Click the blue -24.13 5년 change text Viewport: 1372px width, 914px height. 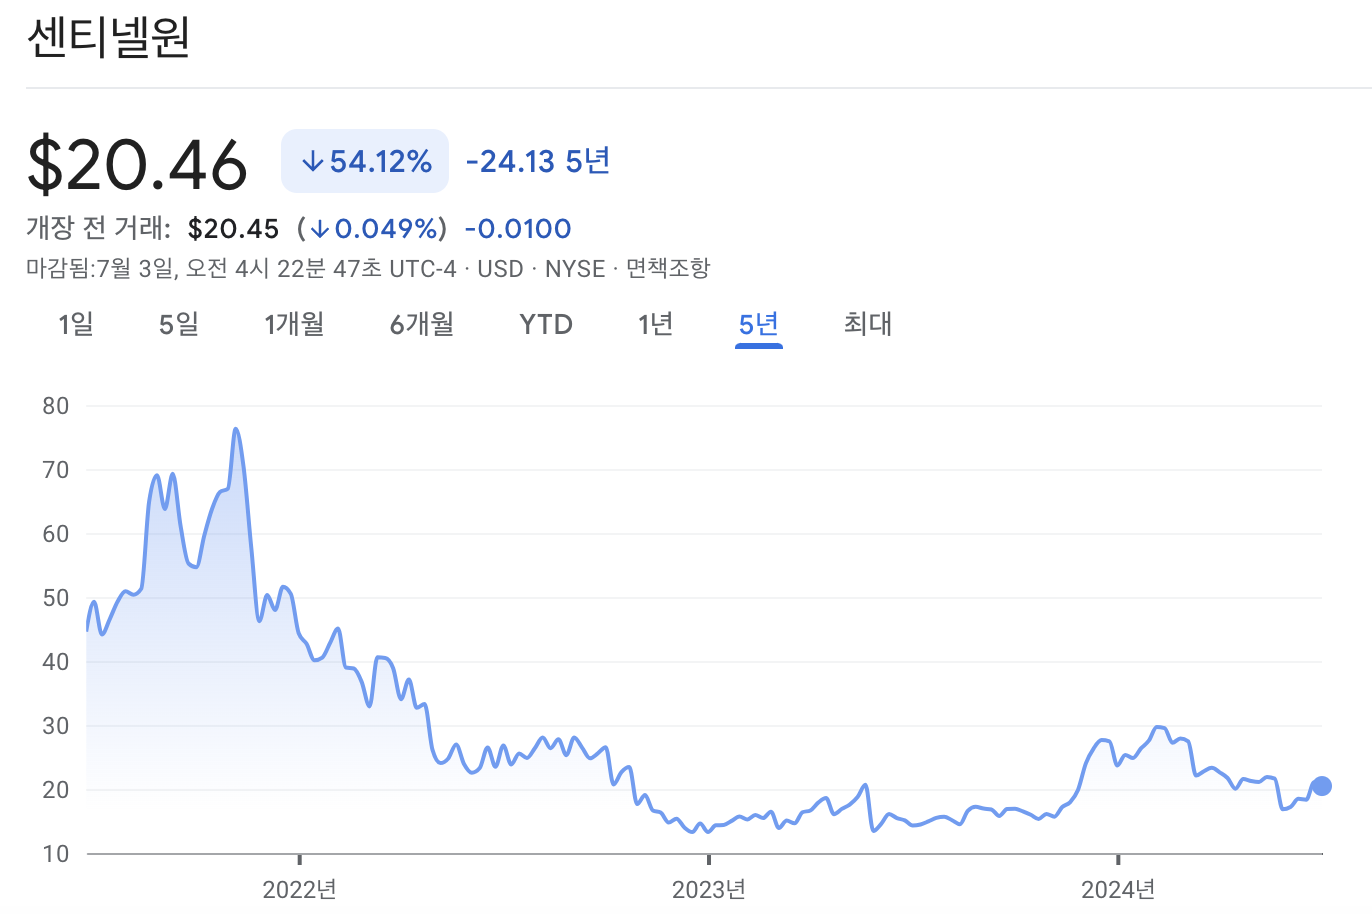pos(537,161)
